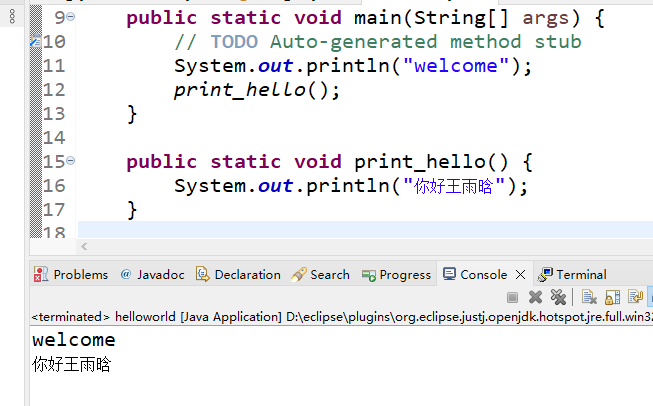
Task: Click the Declaration tab icon
Action: pyautogui.click(x=202, y=274)
